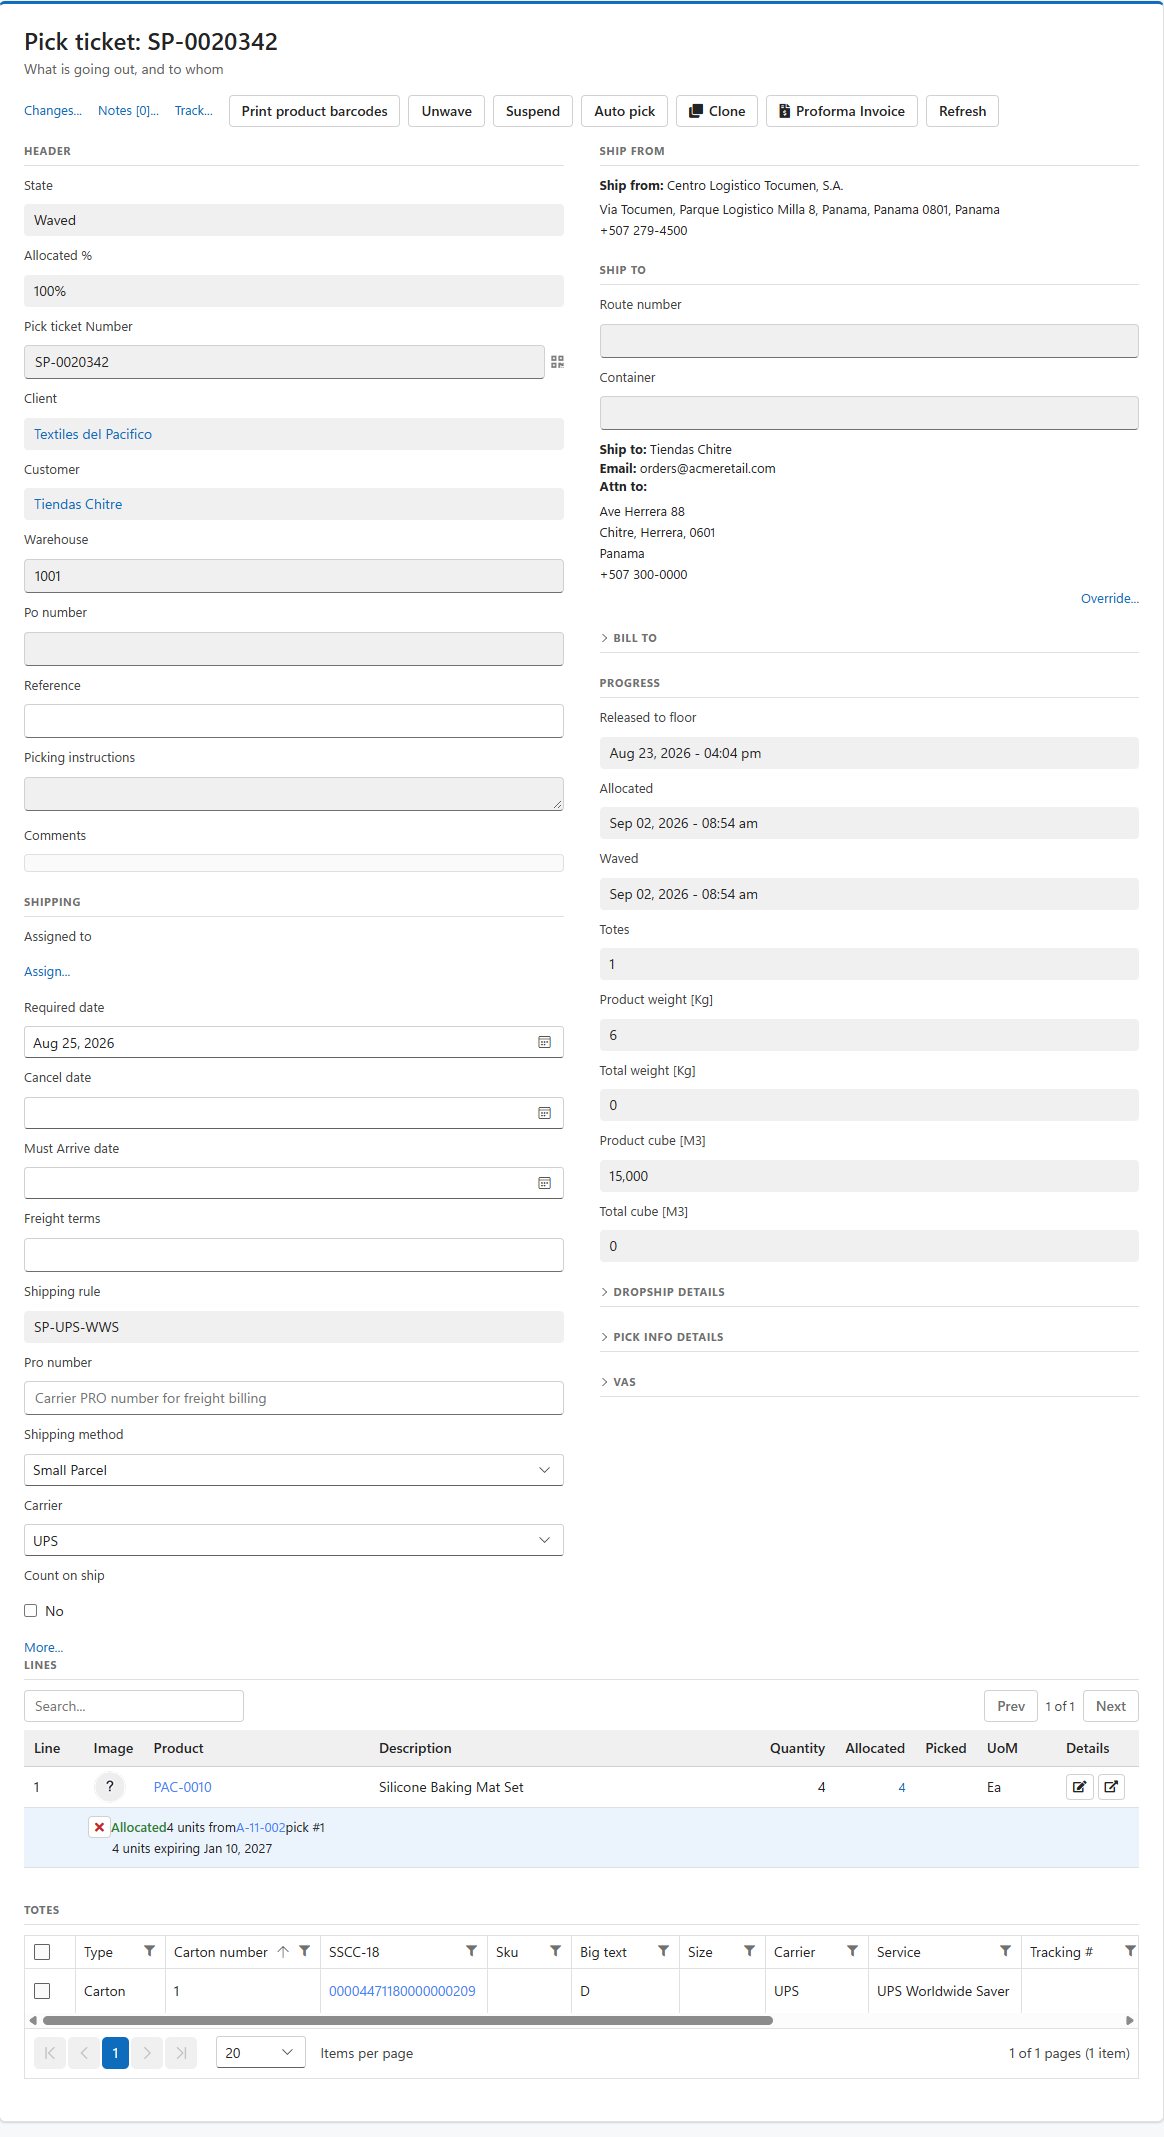Open location A-11-002 link
1164x2137 pixels.
point(261,1828)
